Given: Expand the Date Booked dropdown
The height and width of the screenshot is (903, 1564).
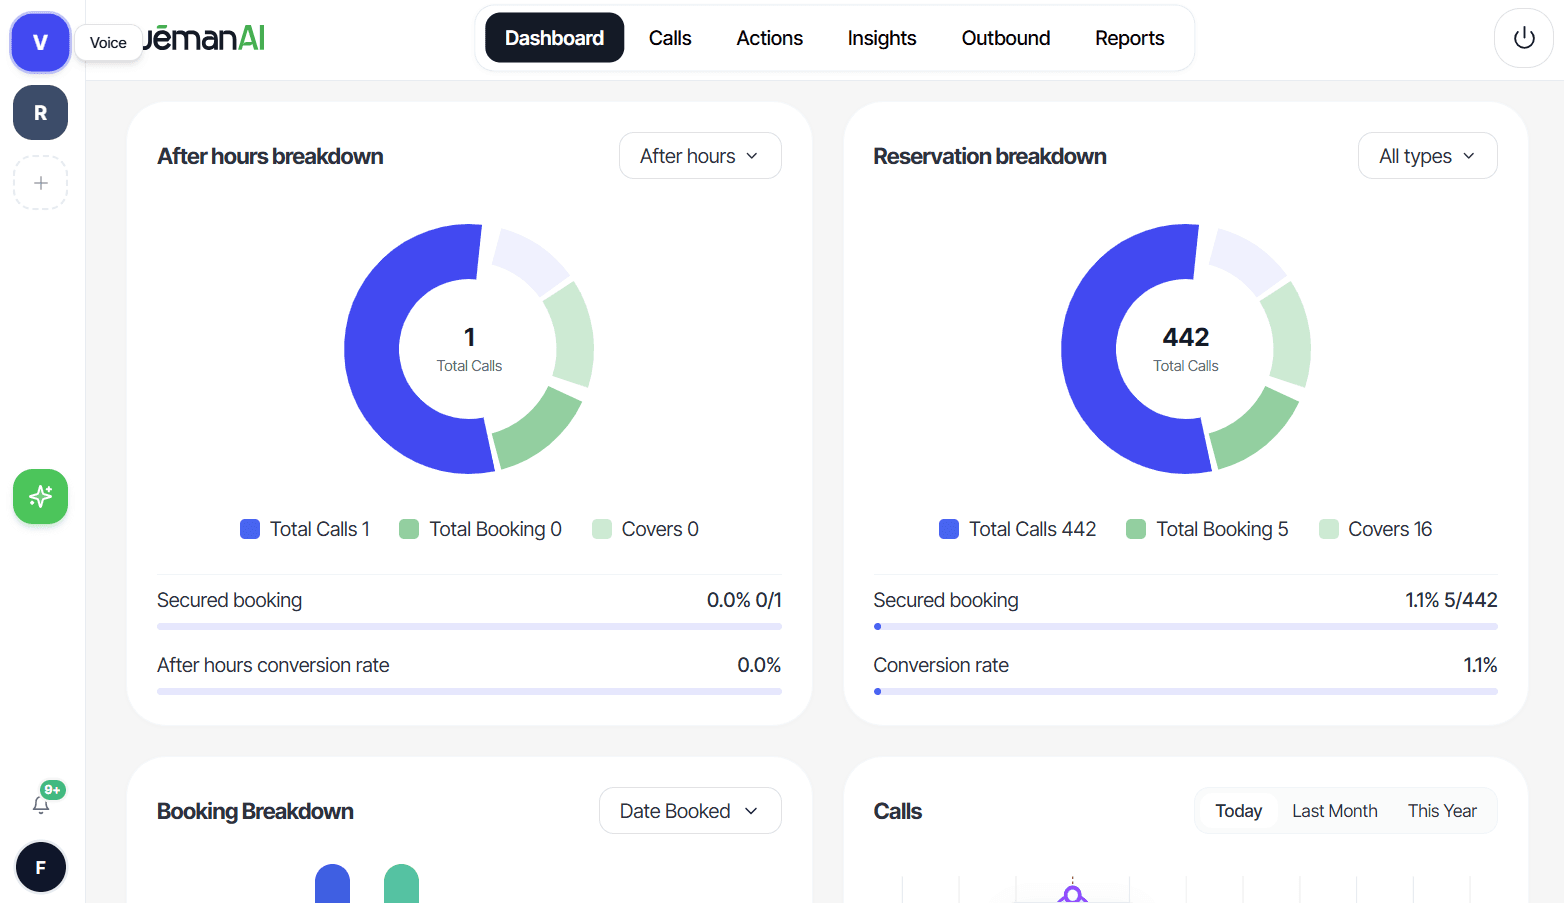Looking at the screenshot, I should [690, 811].
